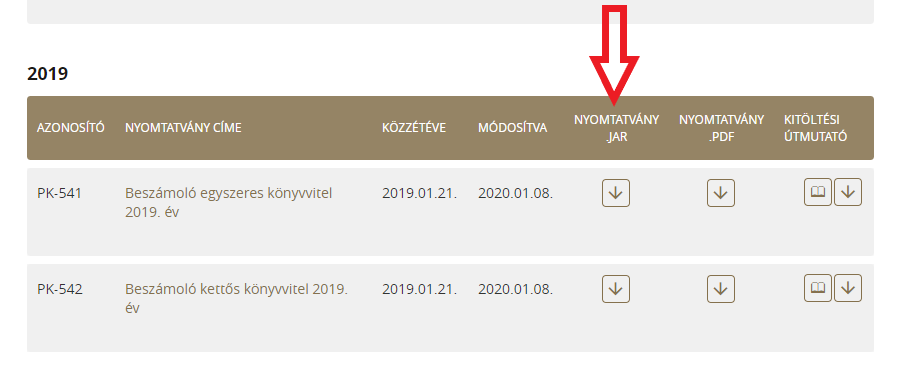Open PK-541 filling guide book icon
Image resolution: width=901 pixels, height=379 pixels.
(x=818, y=192)
